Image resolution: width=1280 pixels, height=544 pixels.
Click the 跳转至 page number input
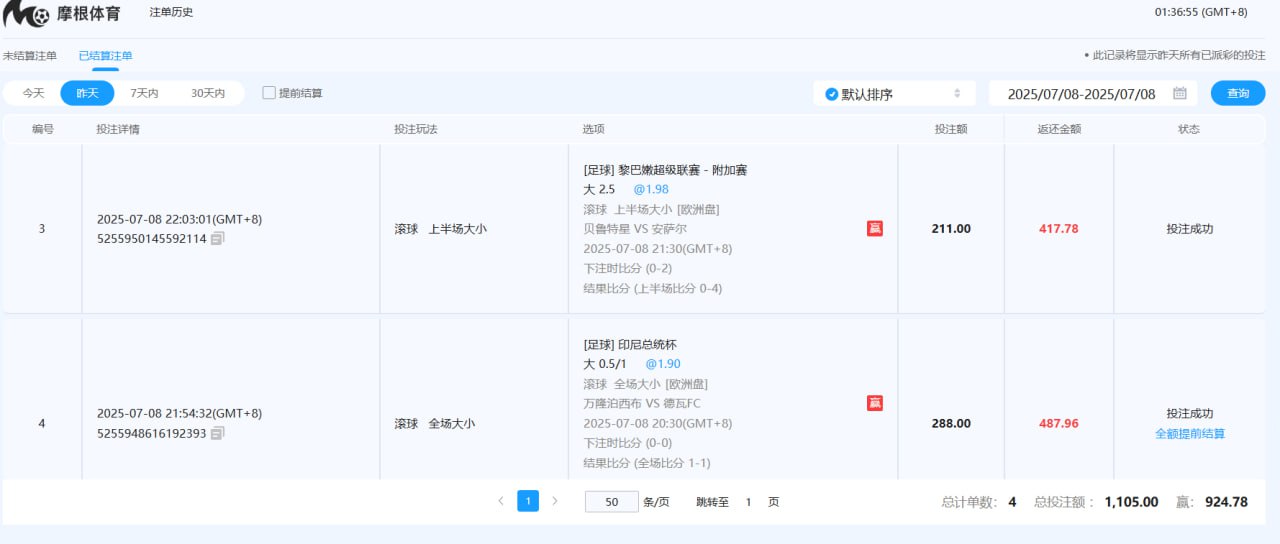(x=748, y=502)
